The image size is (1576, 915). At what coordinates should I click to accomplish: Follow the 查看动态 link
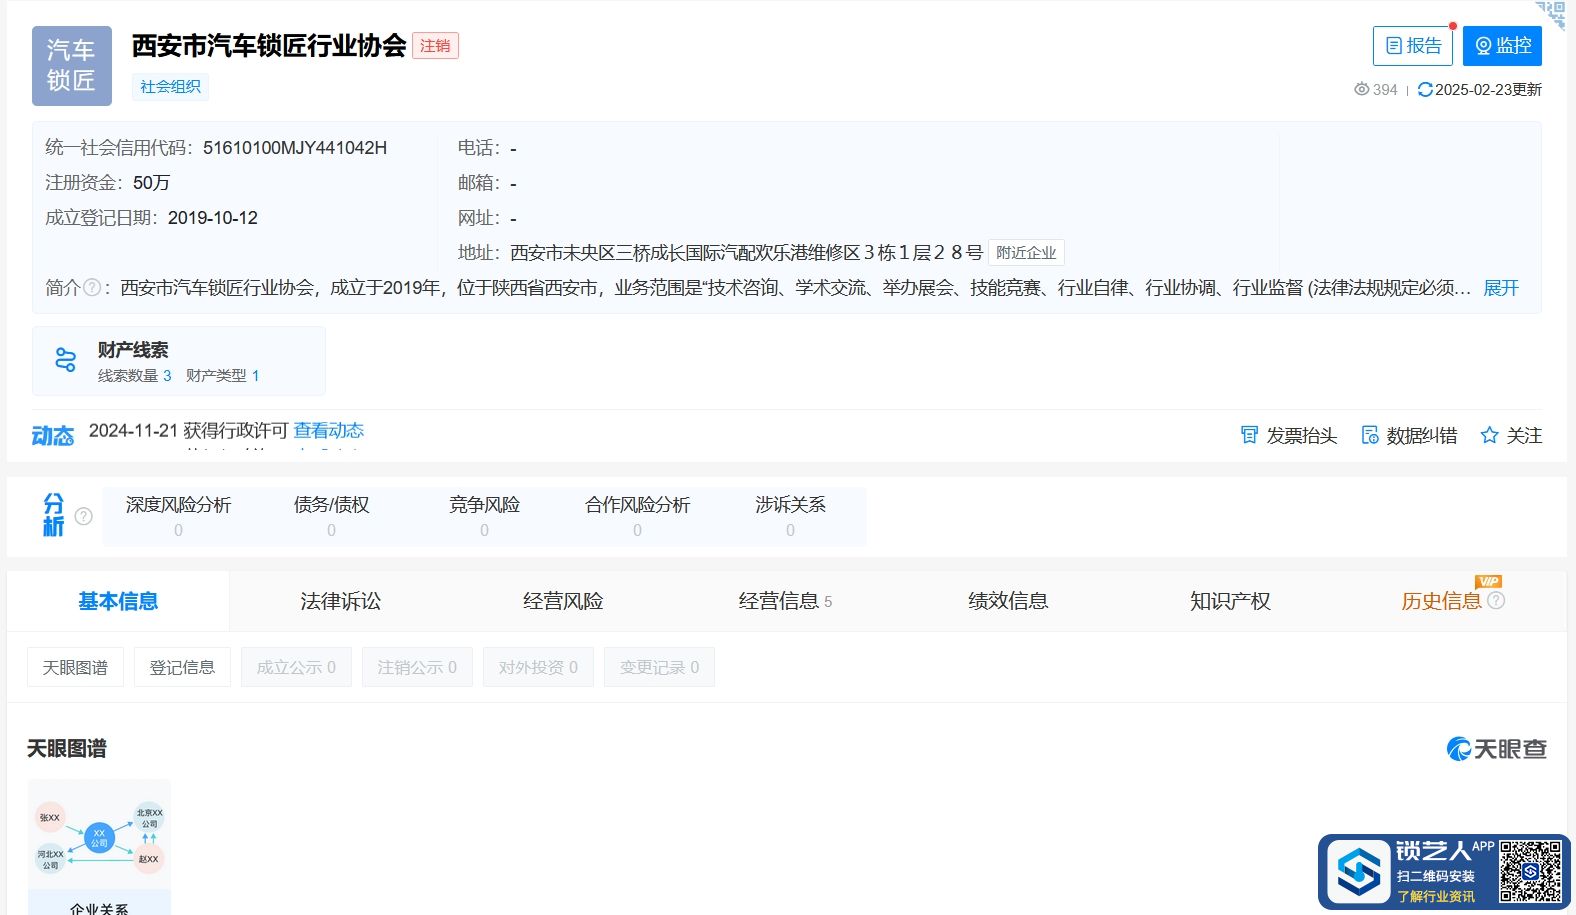[328, 431]
